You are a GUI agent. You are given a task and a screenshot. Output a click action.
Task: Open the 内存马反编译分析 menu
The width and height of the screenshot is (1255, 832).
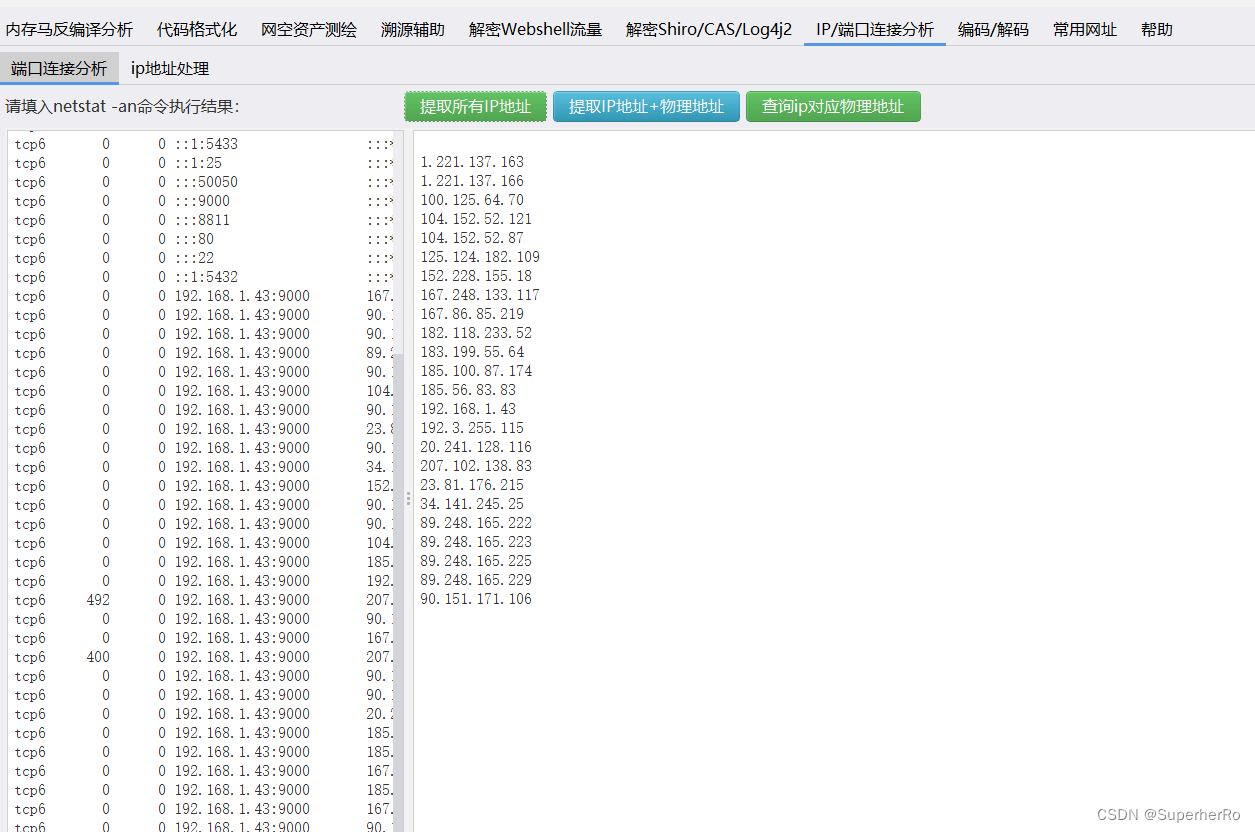tap(68, 29)
